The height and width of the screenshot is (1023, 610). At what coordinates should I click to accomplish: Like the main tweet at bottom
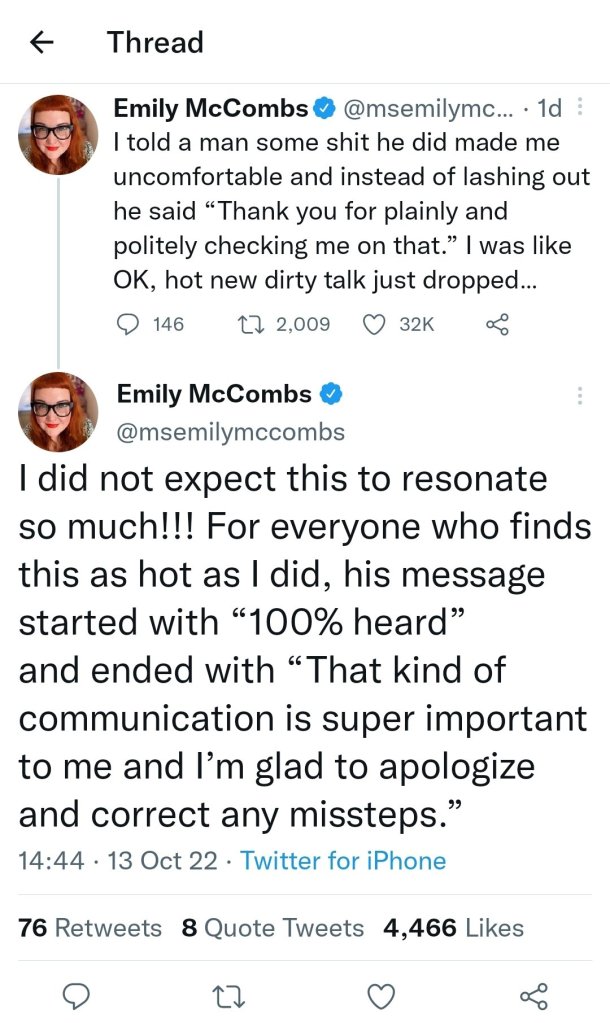pos(380,994)
